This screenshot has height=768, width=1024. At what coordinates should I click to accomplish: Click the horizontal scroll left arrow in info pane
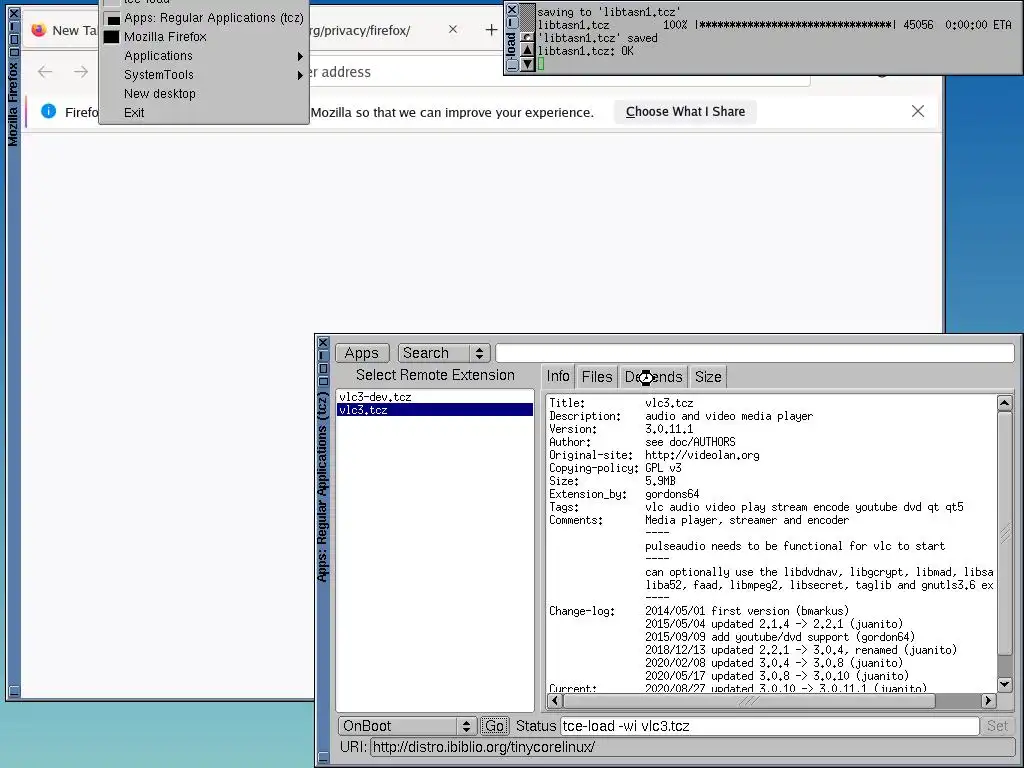pos(555,701)
